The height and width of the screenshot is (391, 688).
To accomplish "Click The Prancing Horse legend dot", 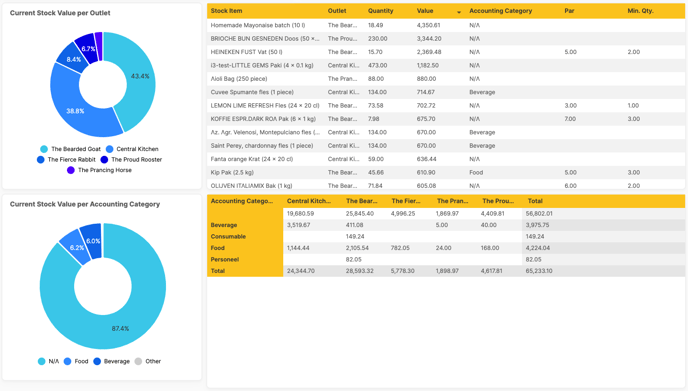I will pyautogui.click(x=71, y=170).
